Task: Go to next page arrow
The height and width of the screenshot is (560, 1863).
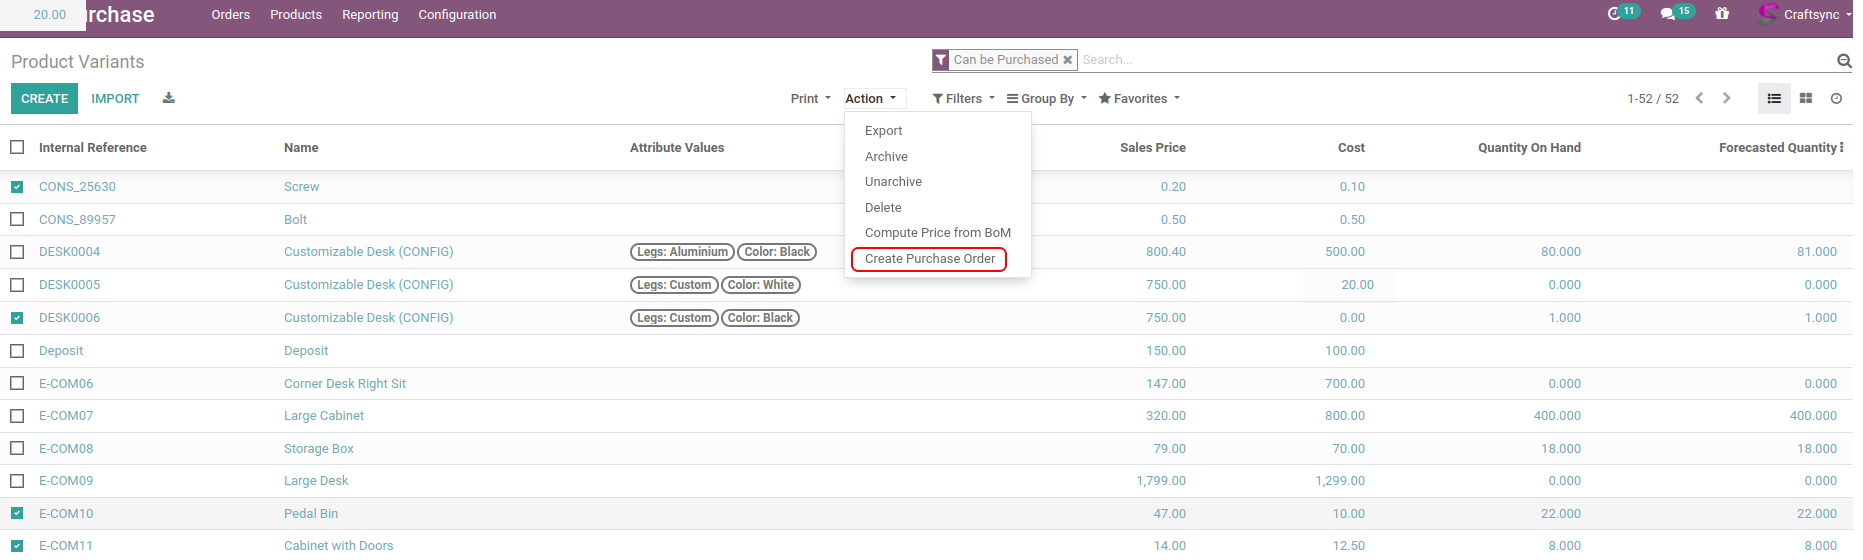Action: point(1726,98)
